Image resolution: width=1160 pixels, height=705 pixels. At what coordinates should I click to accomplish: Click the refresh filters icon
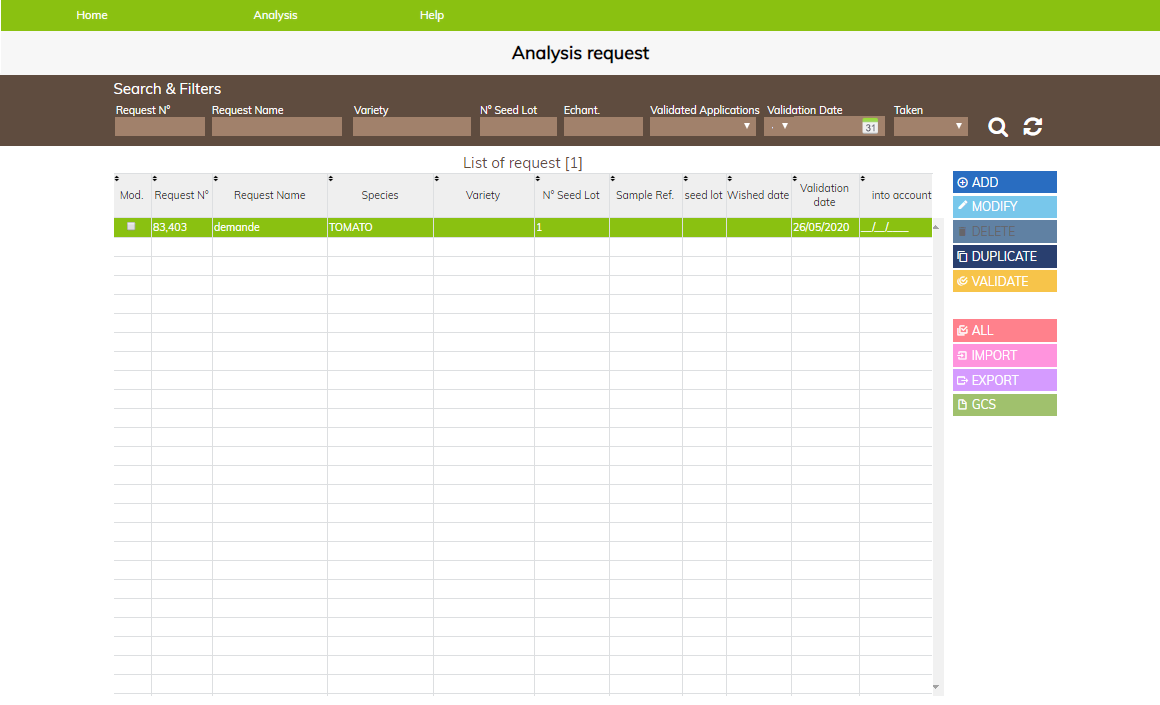click(1033, 127)
